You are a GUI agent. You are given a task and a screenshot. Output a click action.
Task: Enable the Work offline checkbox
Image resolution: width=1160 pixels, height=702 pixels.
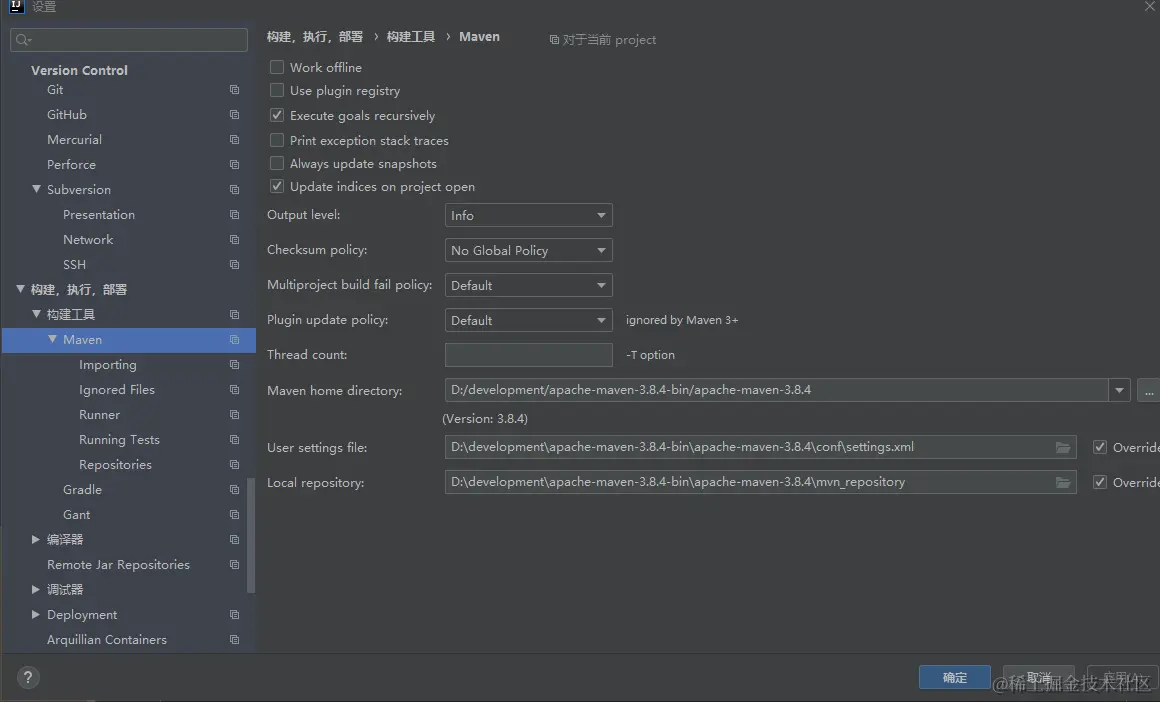click(x=277, y=67)
